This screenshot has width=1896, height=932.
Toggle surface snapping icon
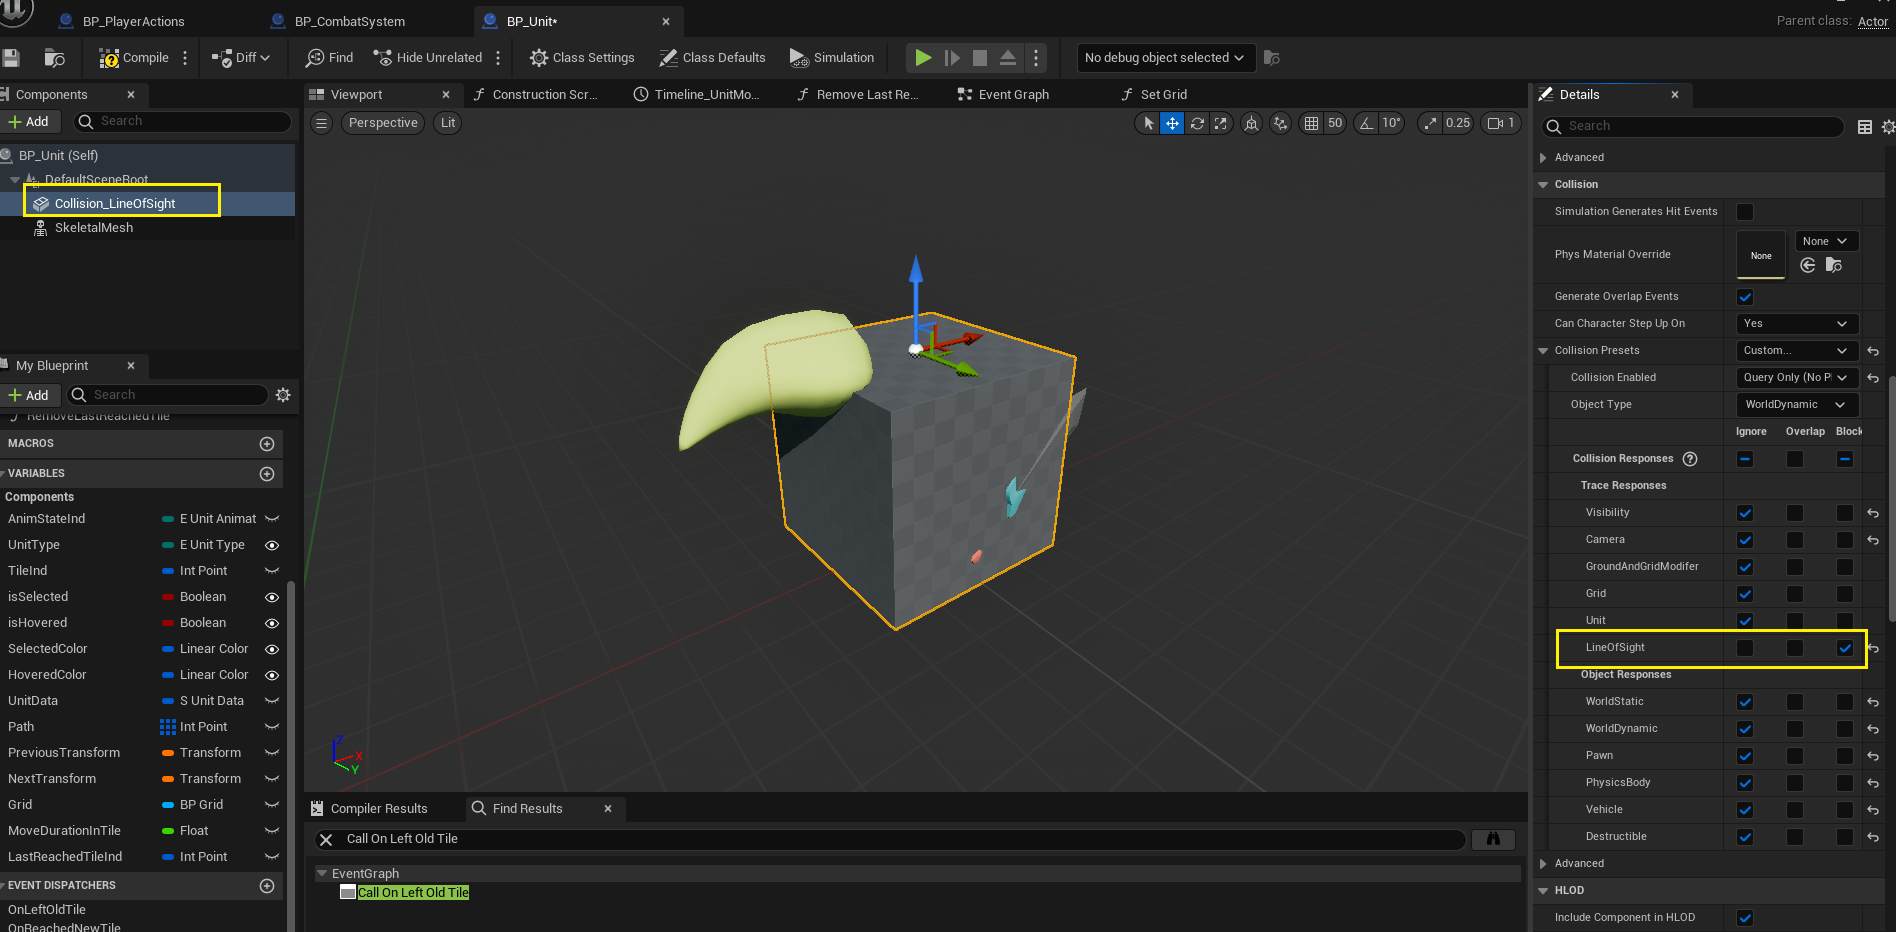tap(1281, 123)
